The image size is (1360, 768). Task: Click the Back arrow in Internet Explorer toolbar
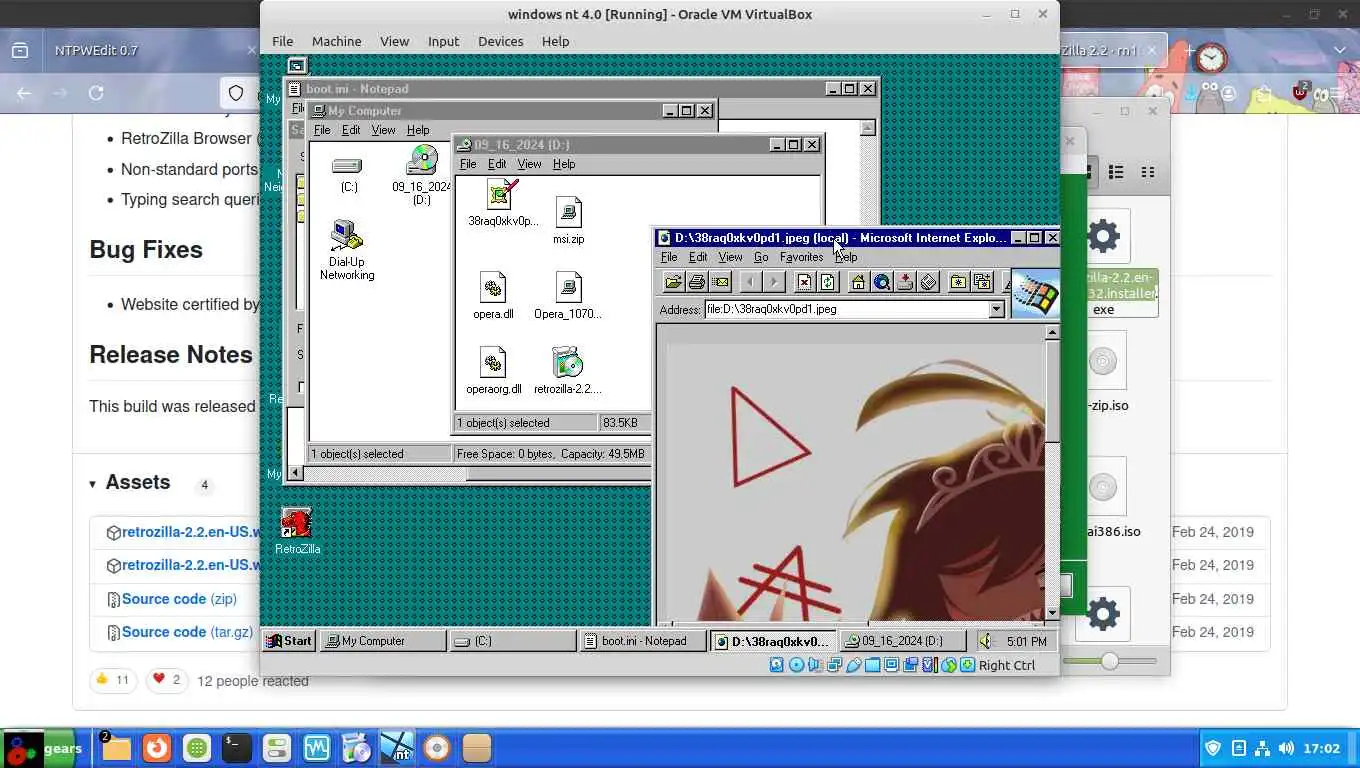[x=749, y=283]
